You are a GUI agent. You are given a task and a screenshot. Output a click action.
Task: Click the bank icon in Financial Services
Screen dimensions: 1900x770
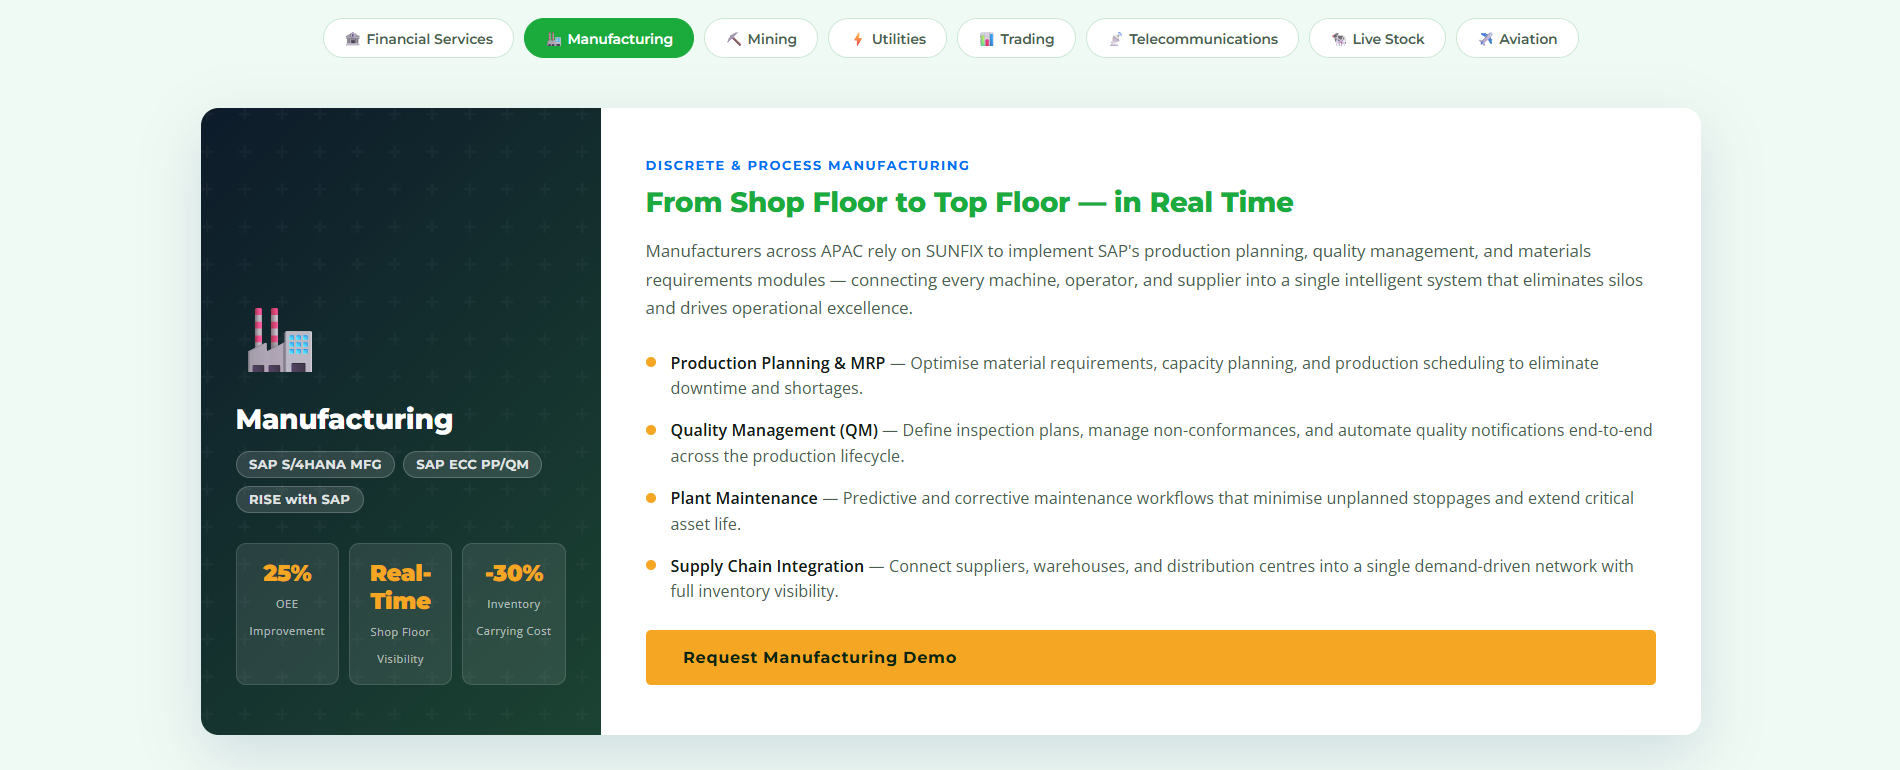coord(352,39)
